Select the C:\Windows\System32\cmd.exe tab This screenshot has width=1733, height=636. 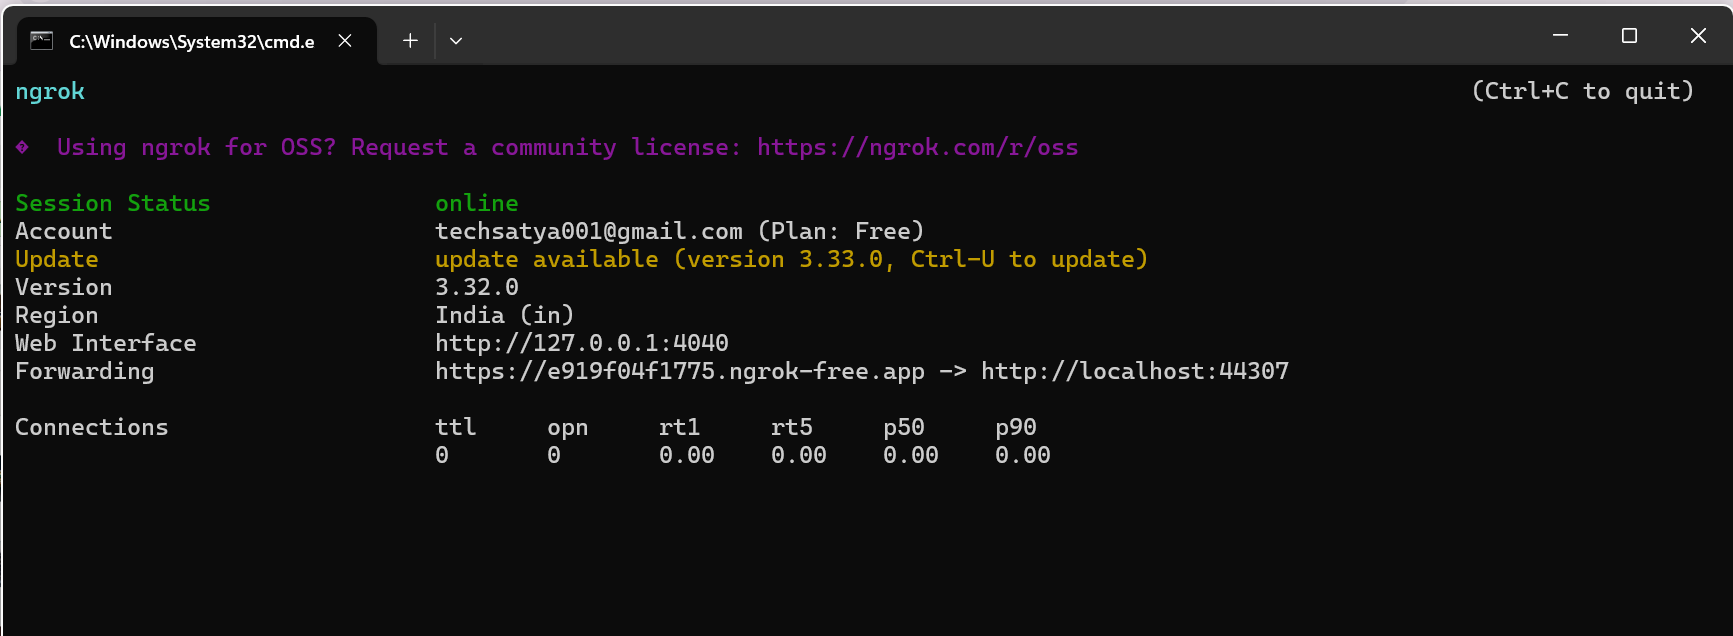[x=191, y=41]
